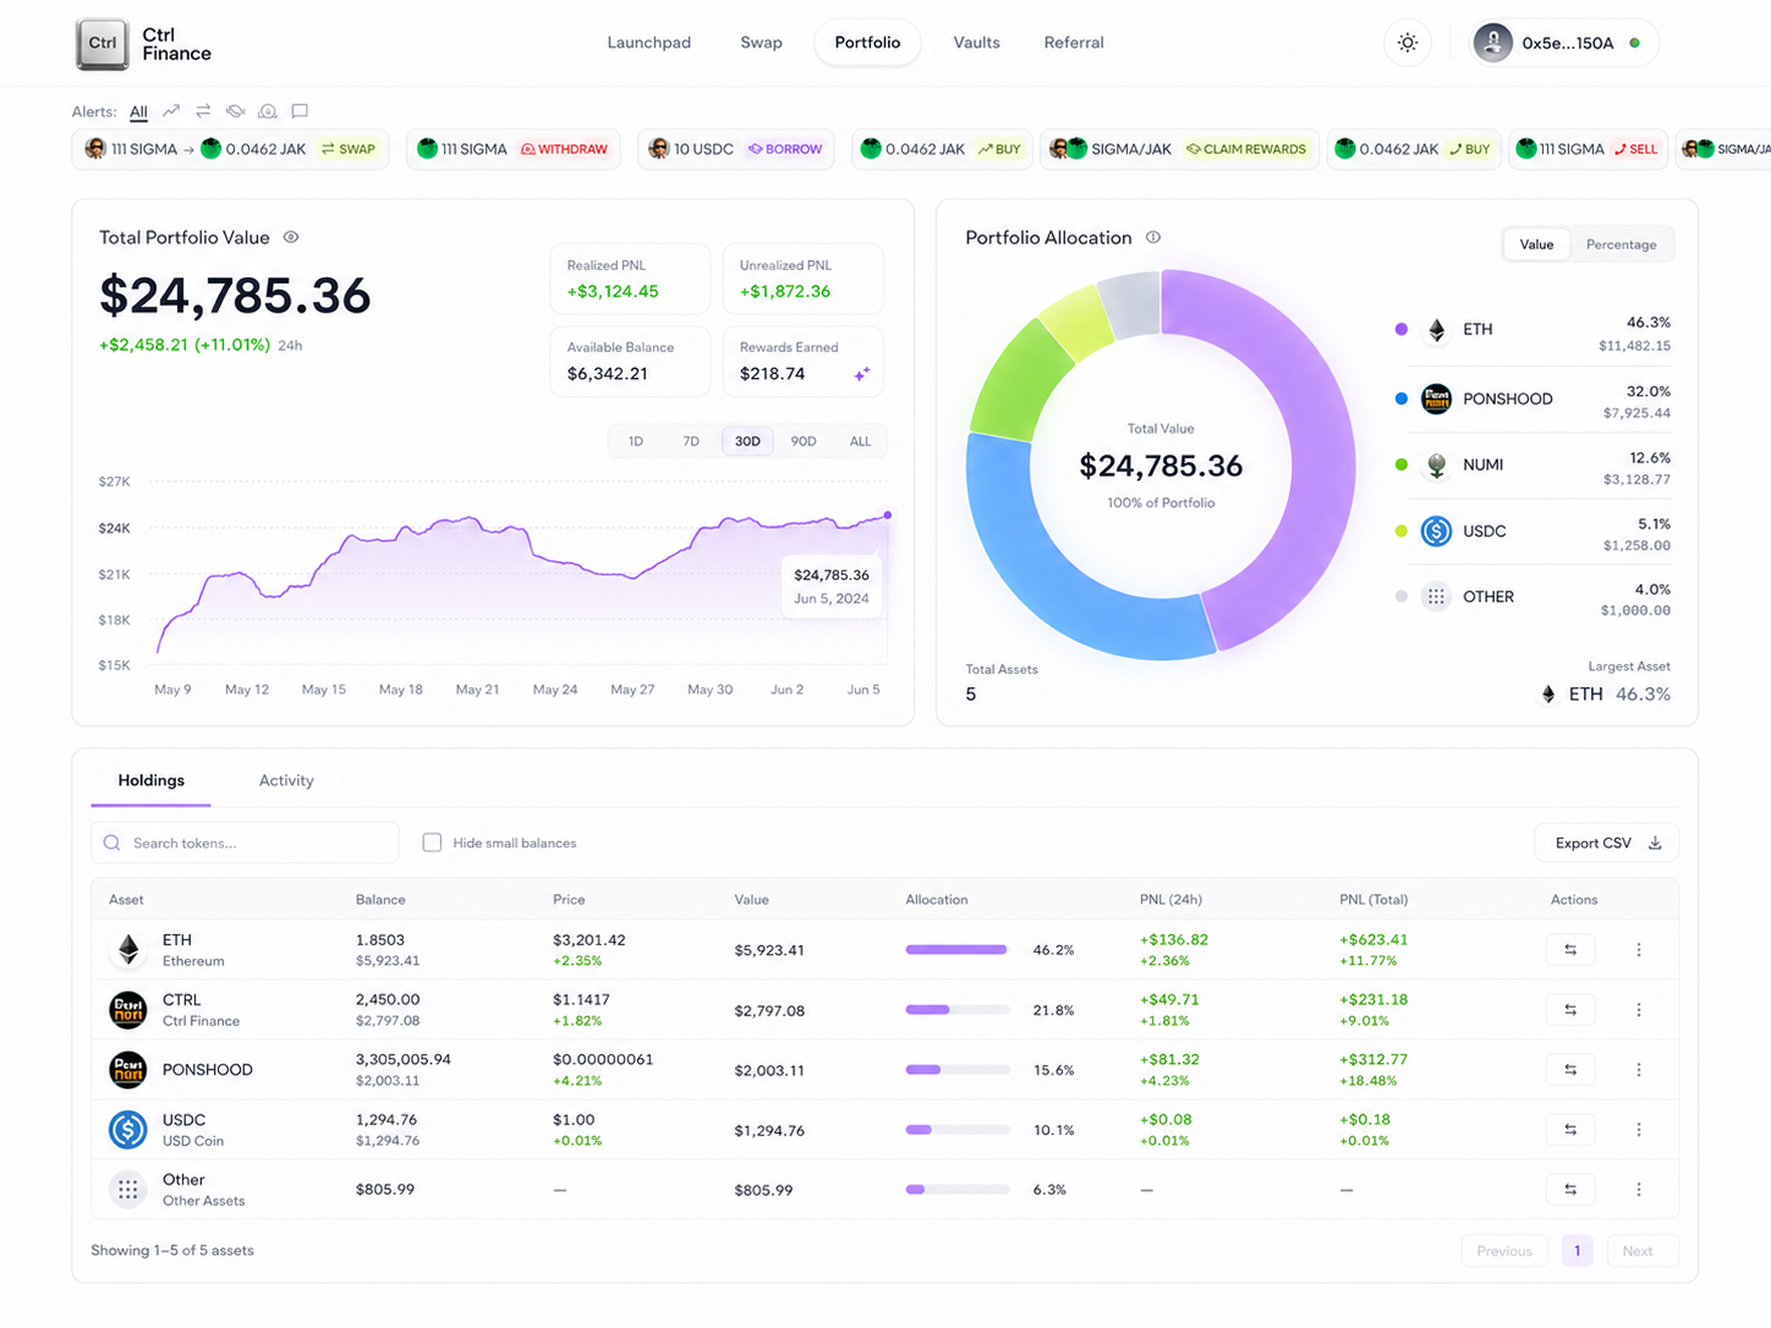Viewport: 1771px width, 1328px height.
Task: Click the CTRL Ctrl Finance asset icon
Action: tap(128, 1010)
